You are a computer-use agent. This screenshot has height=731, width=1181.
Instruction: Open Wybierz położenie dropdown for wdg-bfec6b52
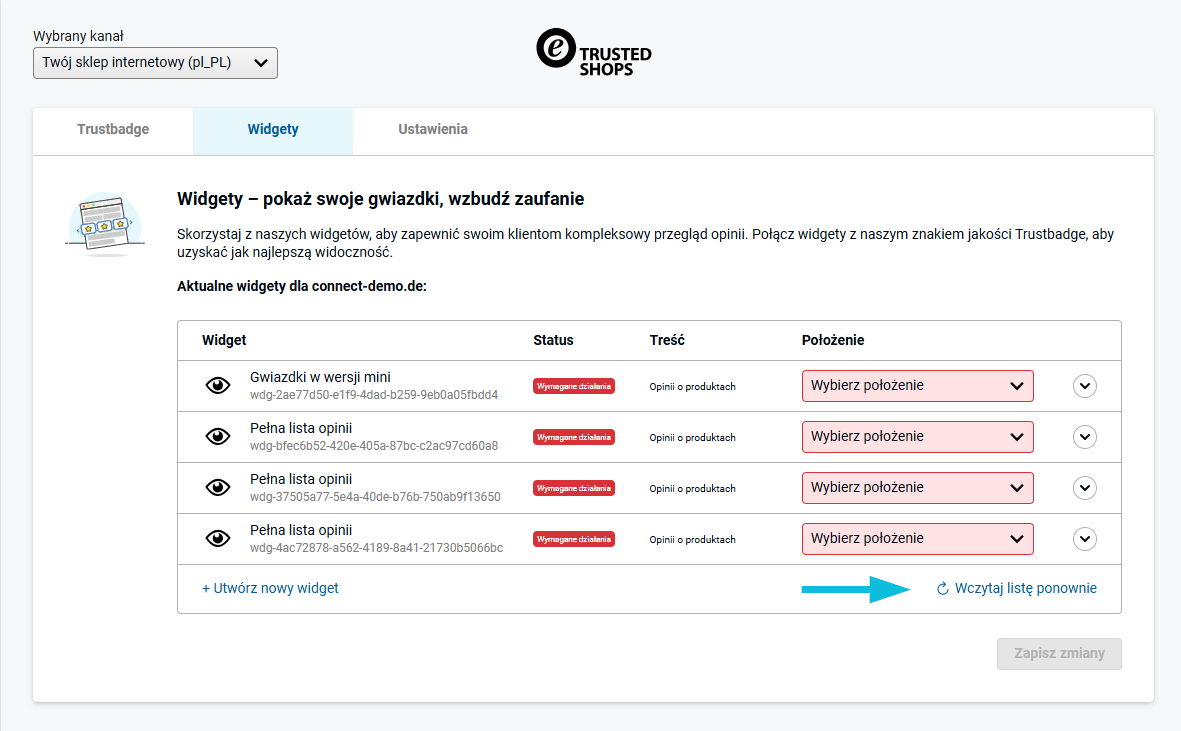click(917, 437)
